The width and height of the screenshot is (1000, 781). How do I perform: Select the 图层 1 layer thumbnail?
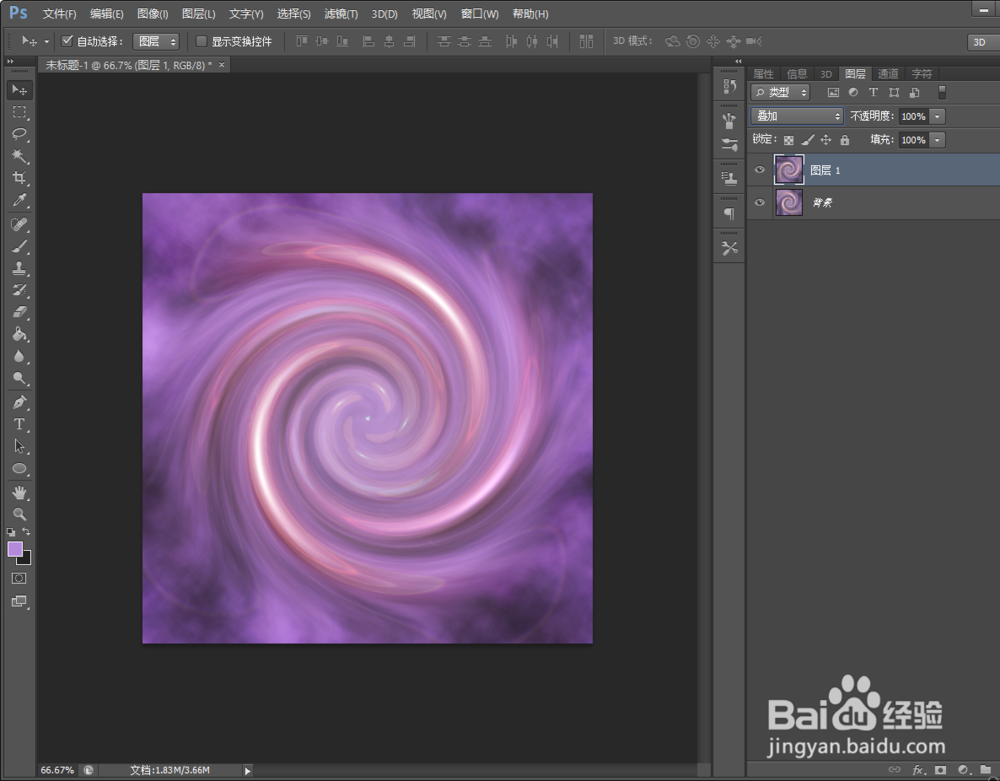[789, 170]
